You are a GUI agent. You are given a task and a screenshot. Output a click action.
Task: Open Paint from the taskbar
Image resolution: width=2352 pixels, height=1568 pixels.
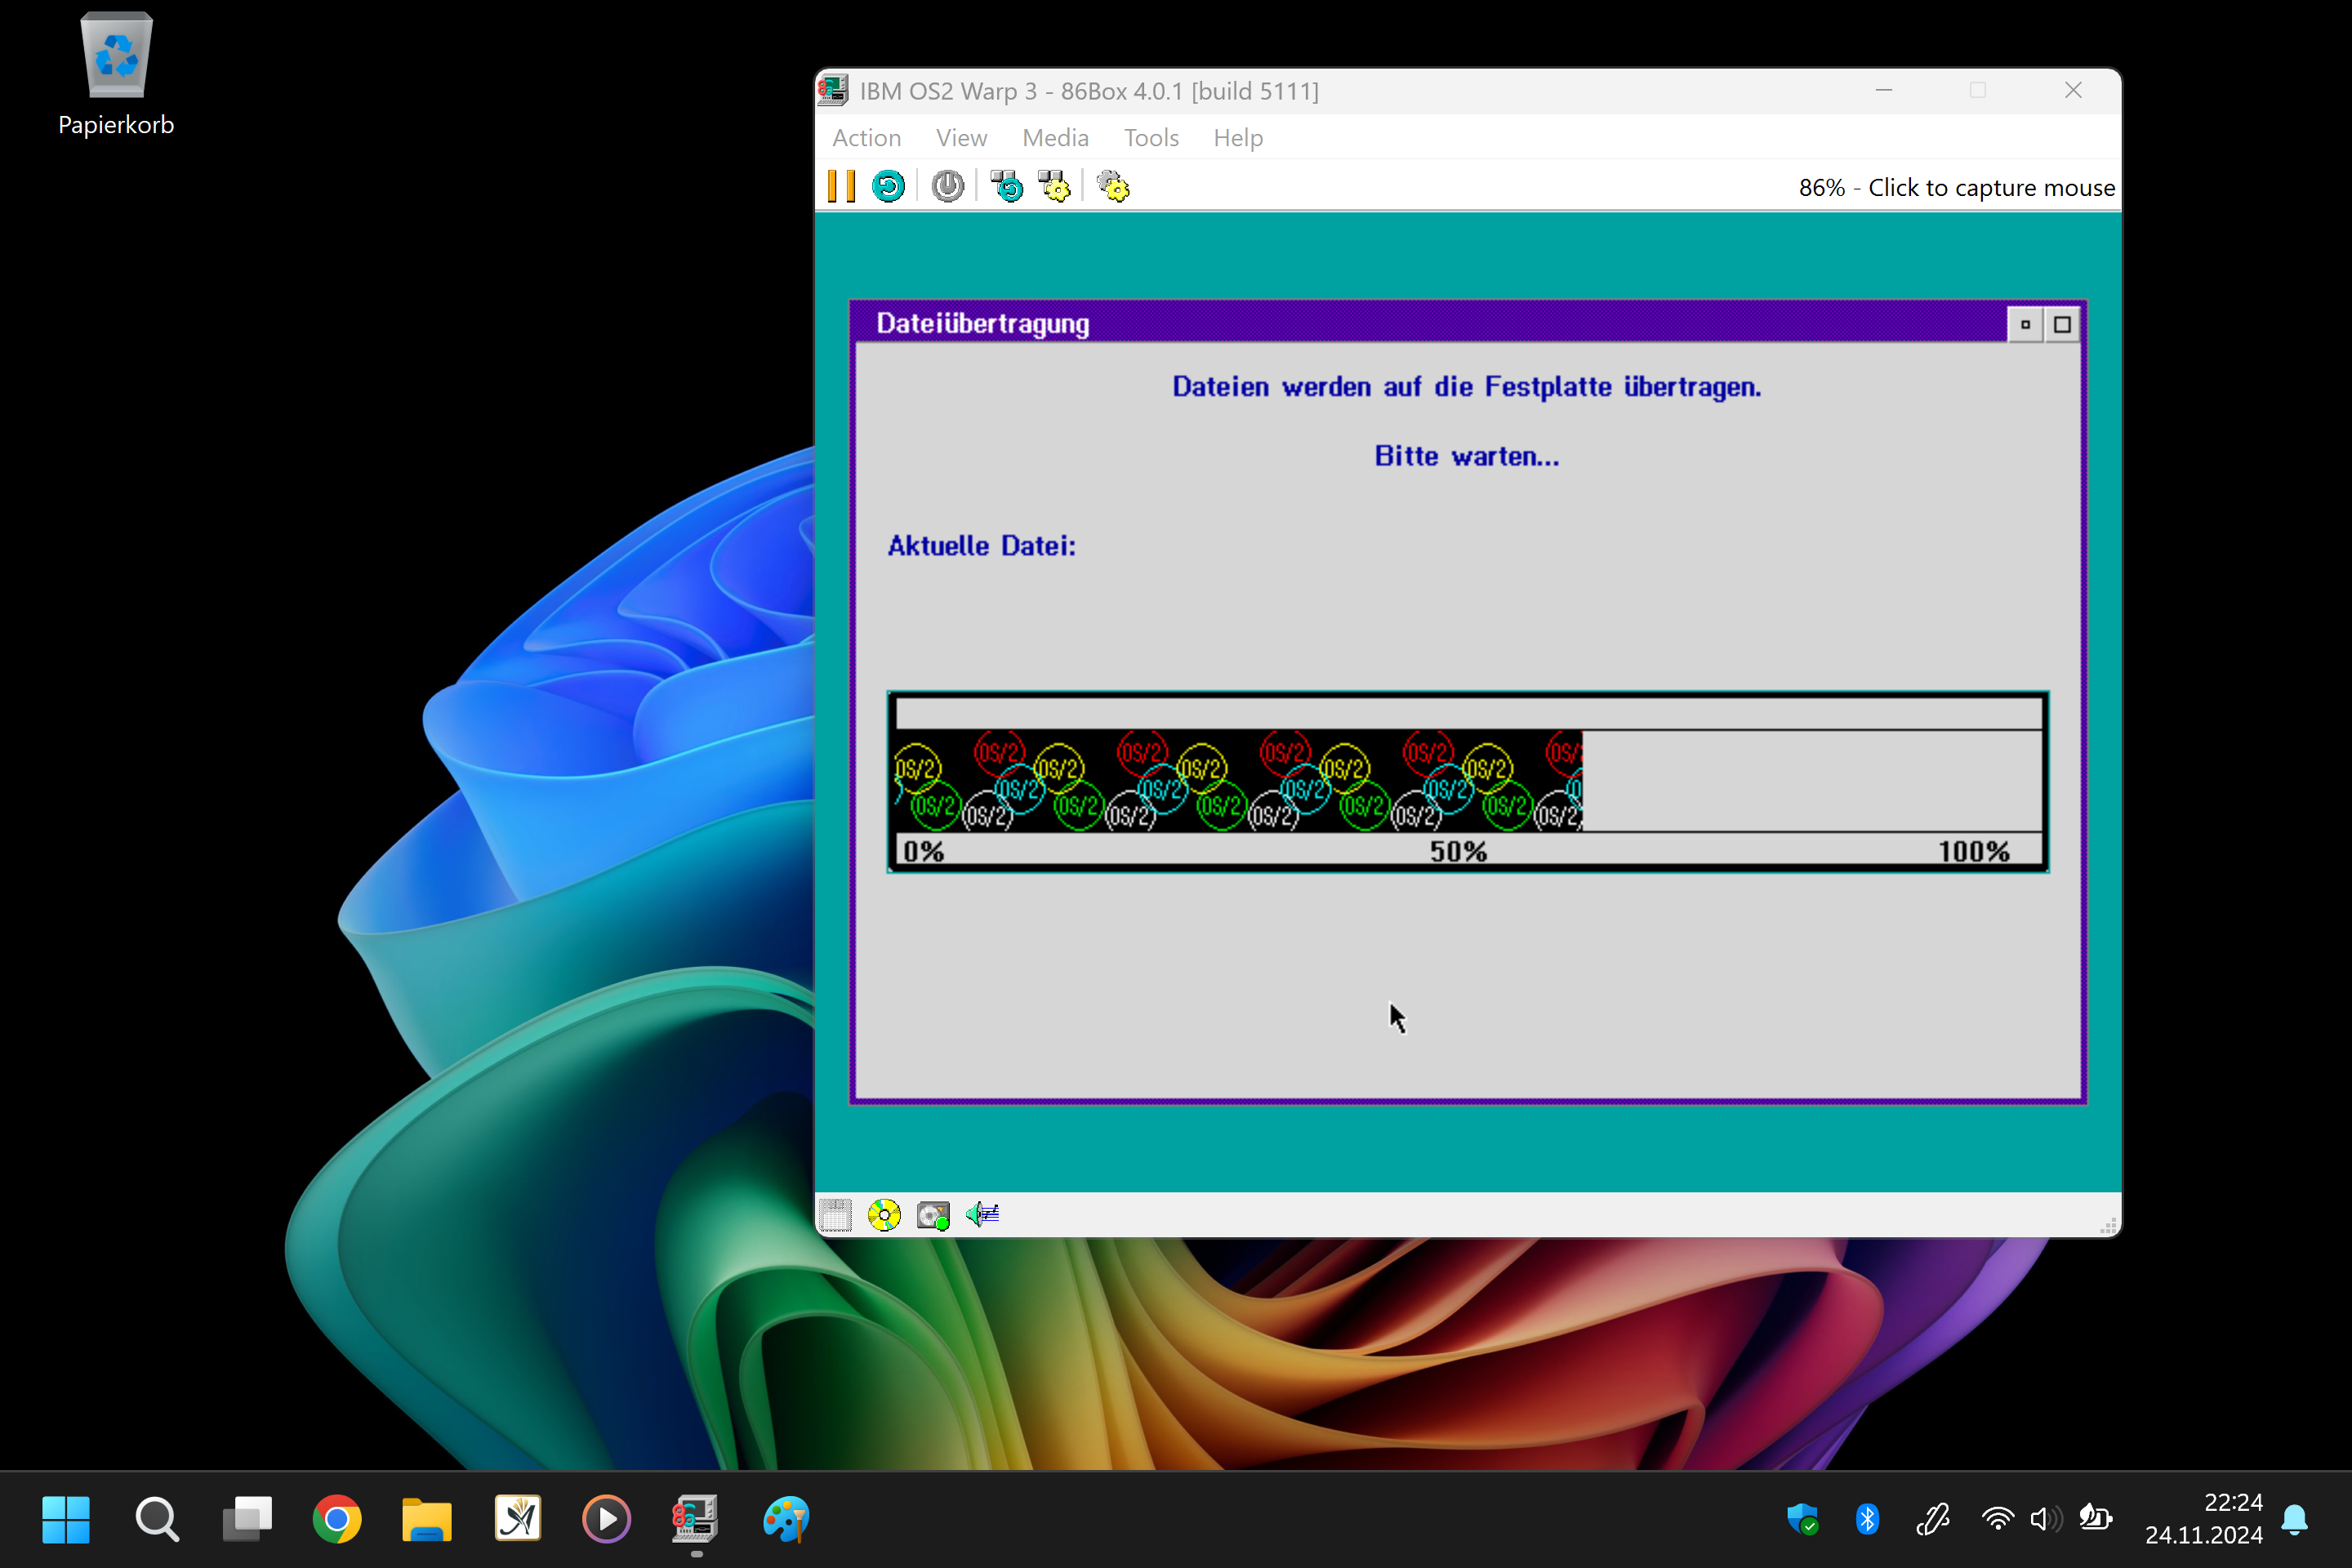tap(786, 1519)
